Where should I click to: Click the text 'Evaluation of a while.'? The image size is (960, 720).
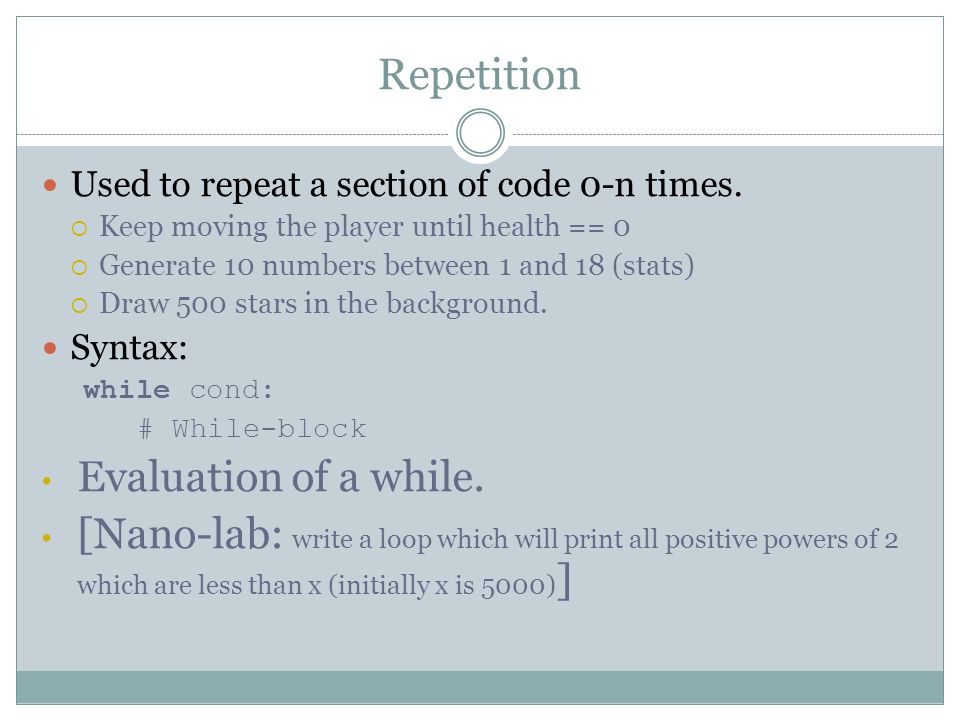click(281, 477)
